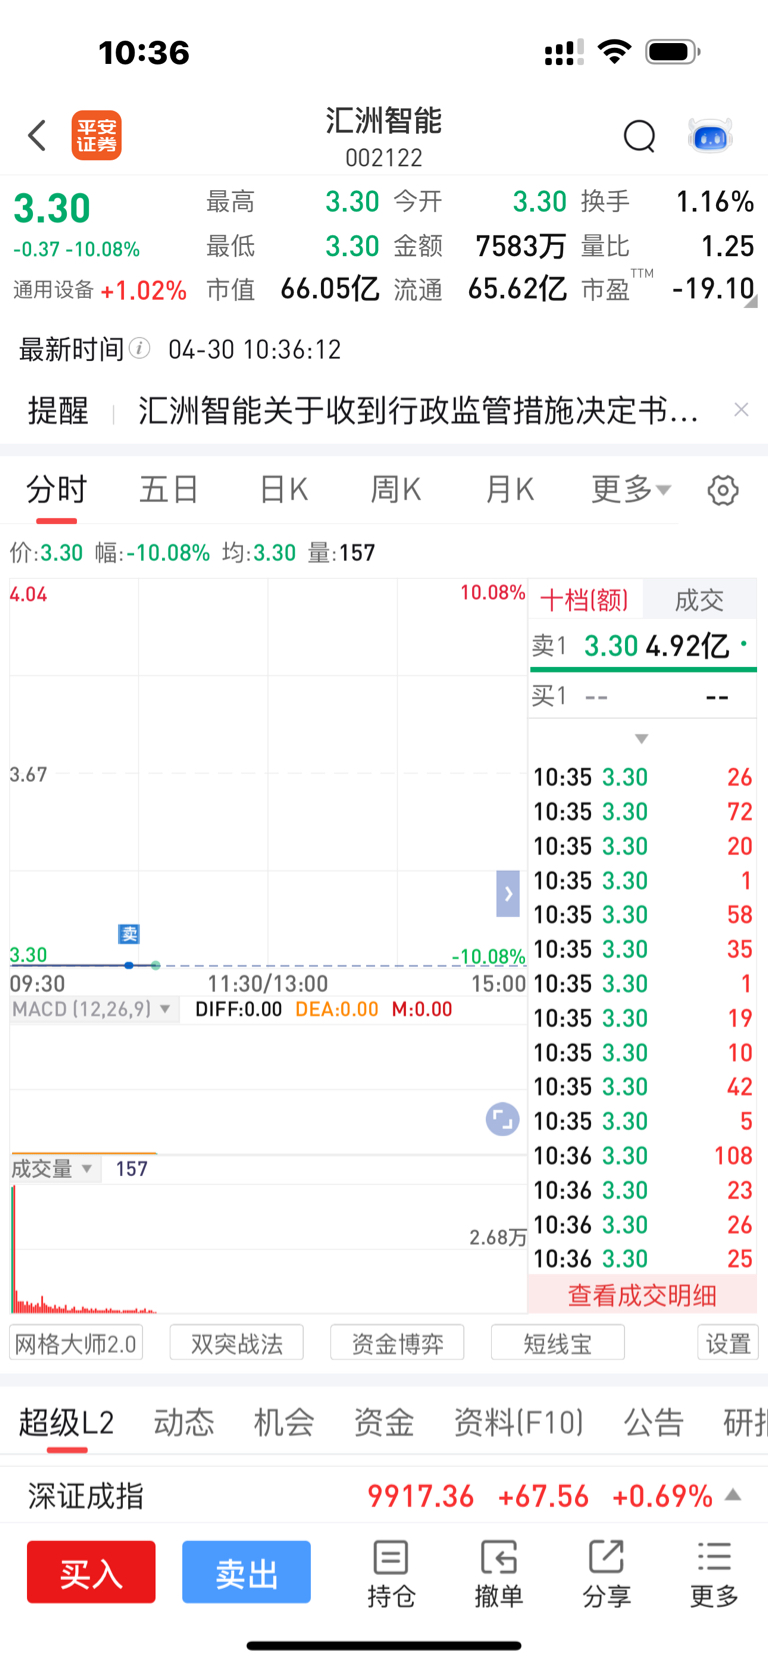768x1665 pixels.
Task: Tap the red 买入 button
Action: (x=91, y=1572)
